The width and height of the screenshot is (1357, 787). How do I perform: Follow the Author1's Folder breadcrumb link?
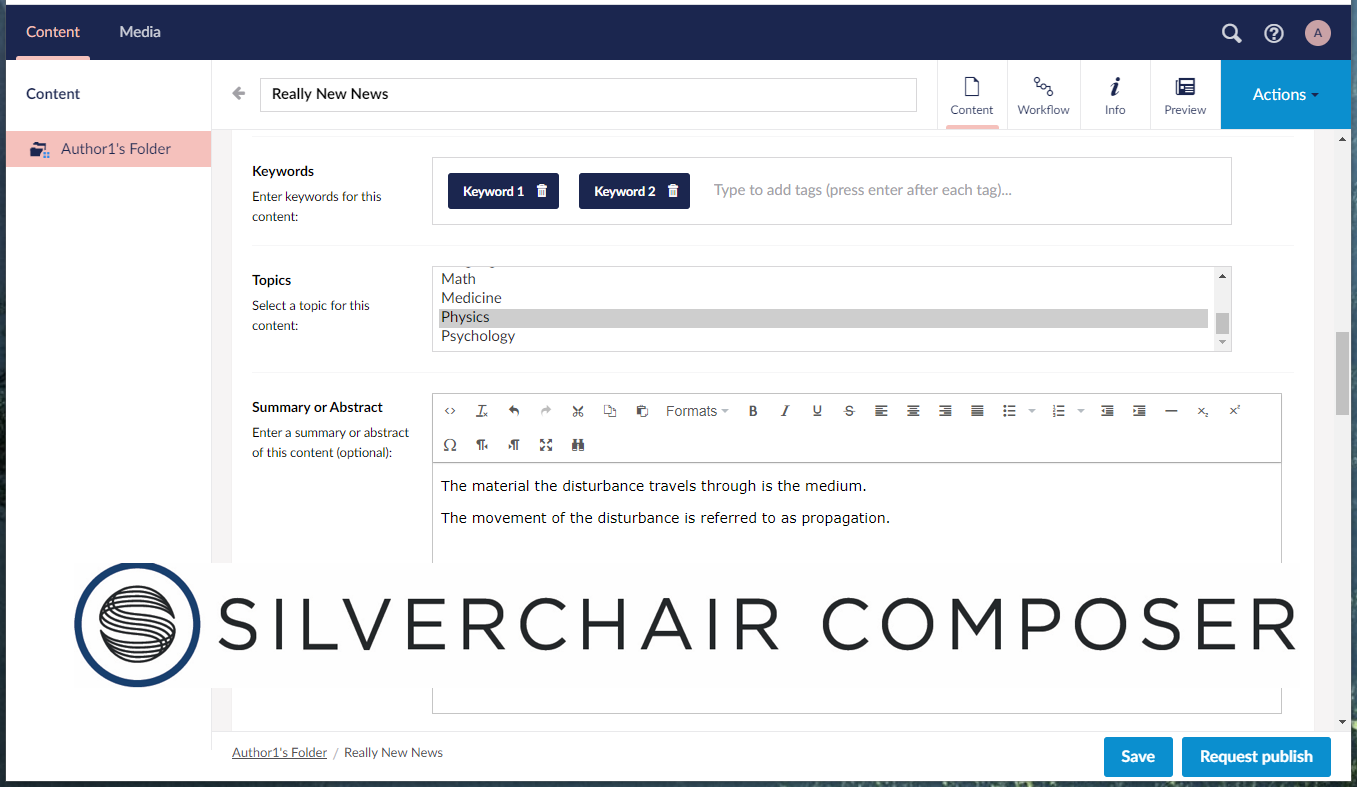tap(279, 753)
